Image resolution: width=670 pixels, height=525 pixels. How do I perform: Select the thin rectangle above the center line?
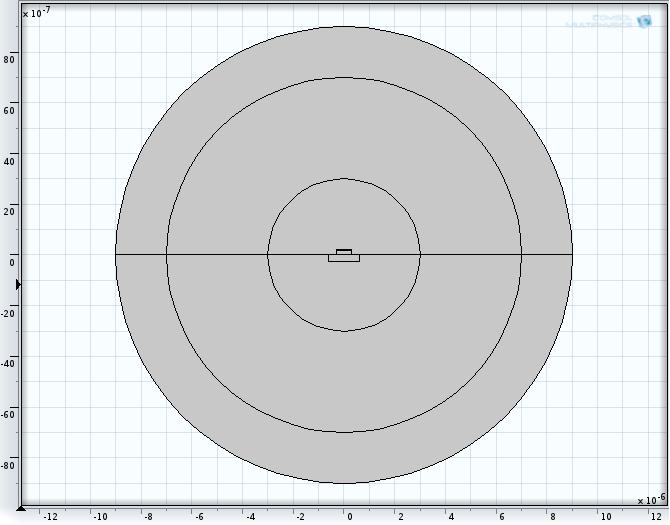coord(344,252)
